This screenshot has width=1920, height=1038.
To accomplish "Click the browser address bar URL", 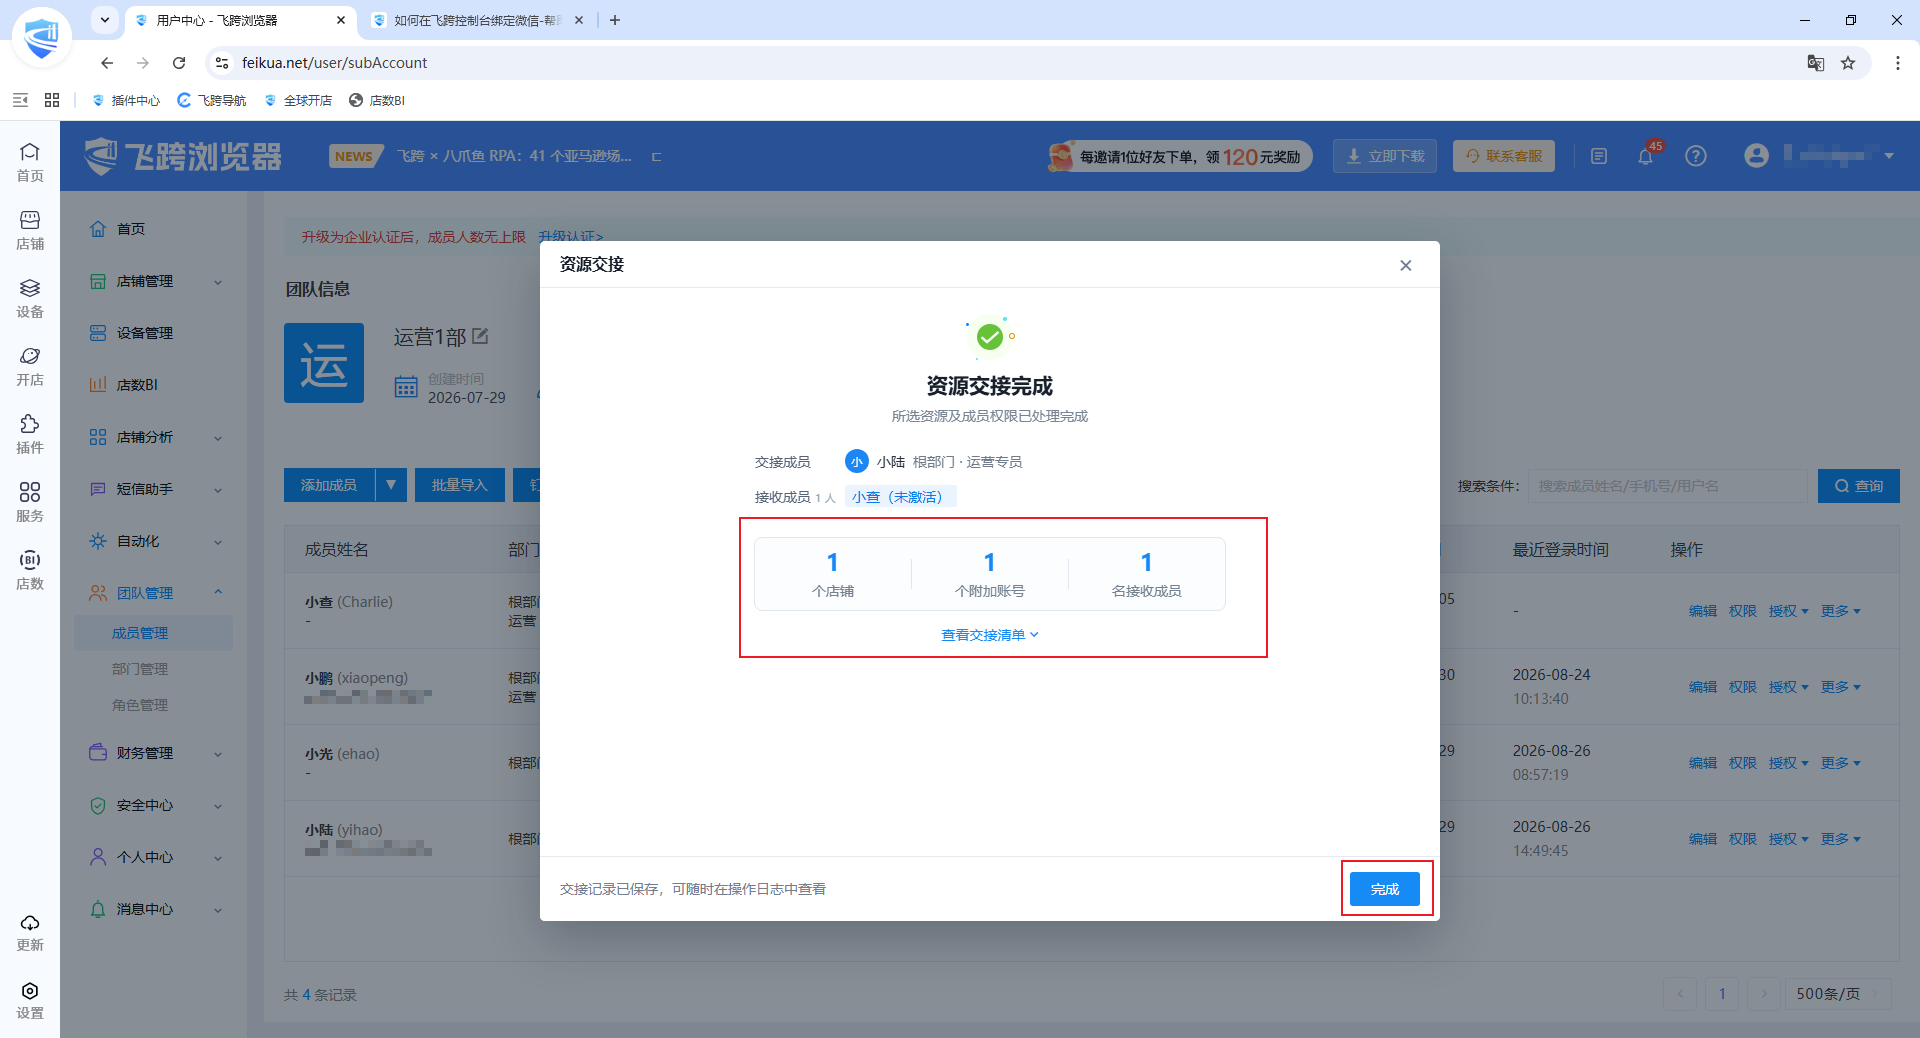I will pyautogui.click(x=334, y=63).
